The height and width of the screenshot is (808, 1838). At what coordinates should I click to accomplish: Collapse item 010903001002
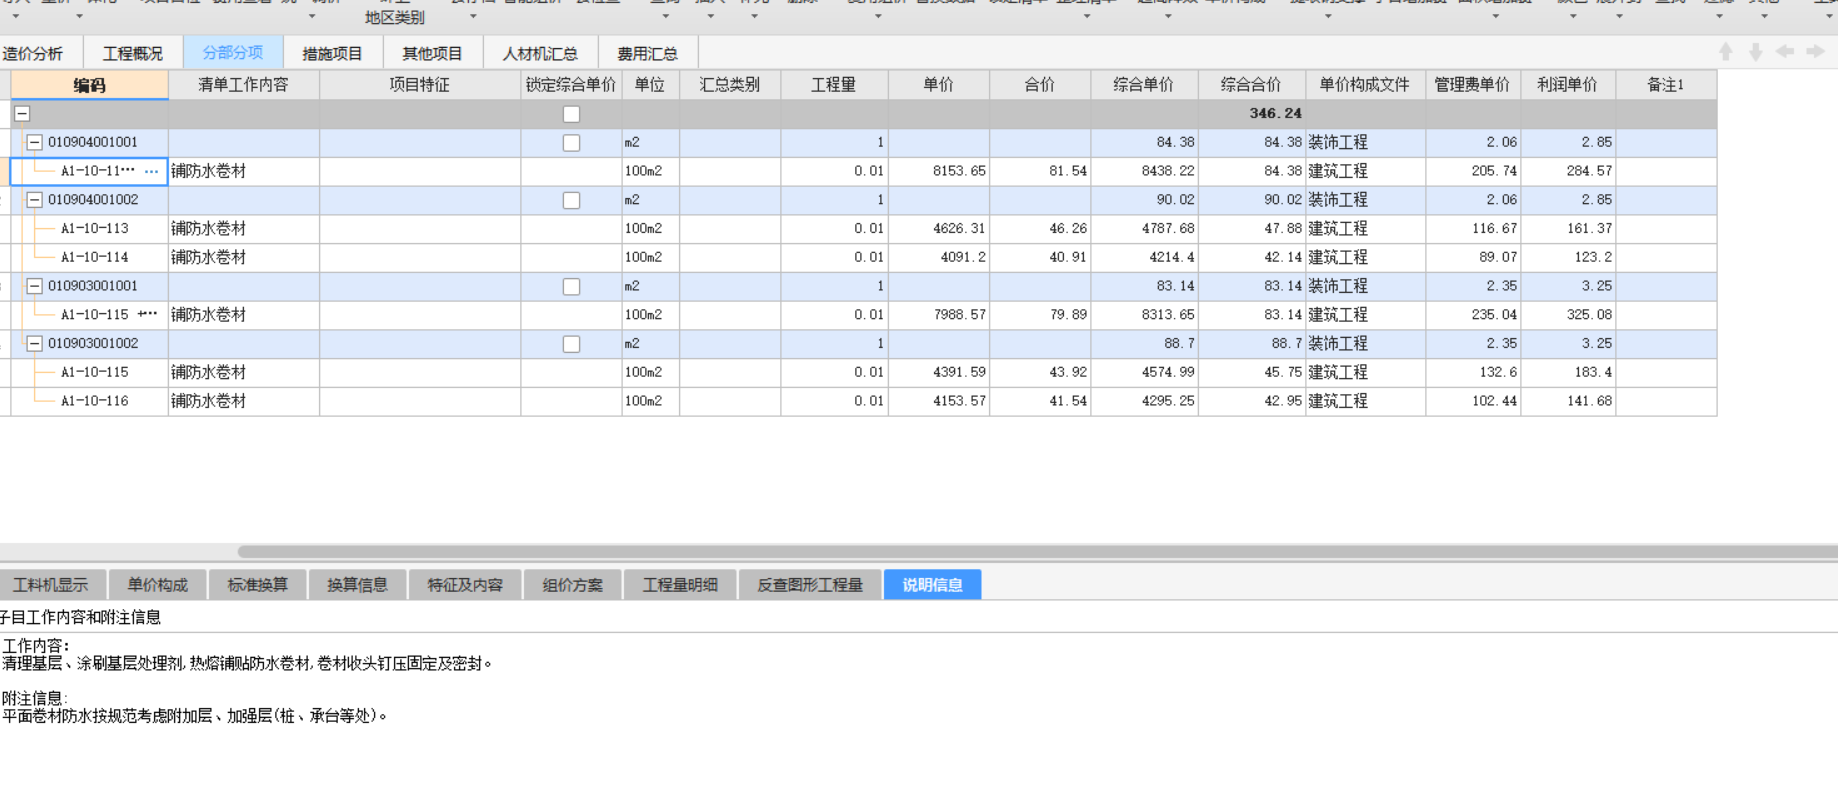[35, 344]
